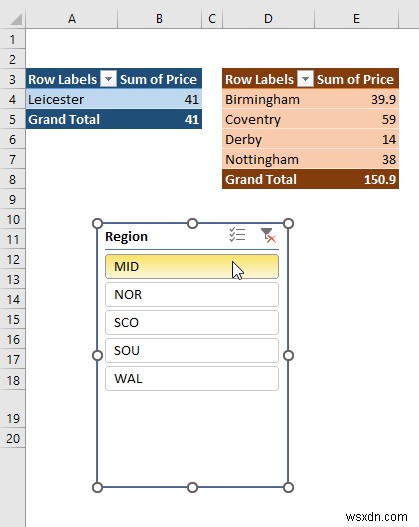Select column A header

pos(72,19)
